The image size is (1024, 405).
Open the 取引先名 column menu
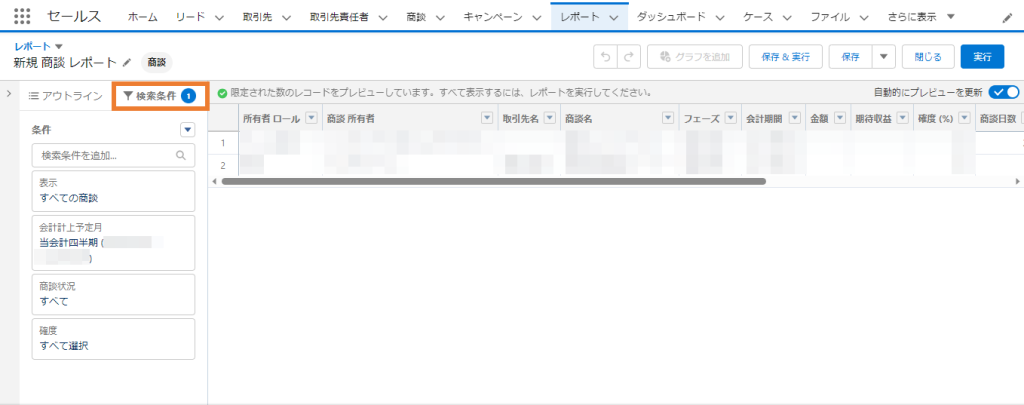pos(550,118)
